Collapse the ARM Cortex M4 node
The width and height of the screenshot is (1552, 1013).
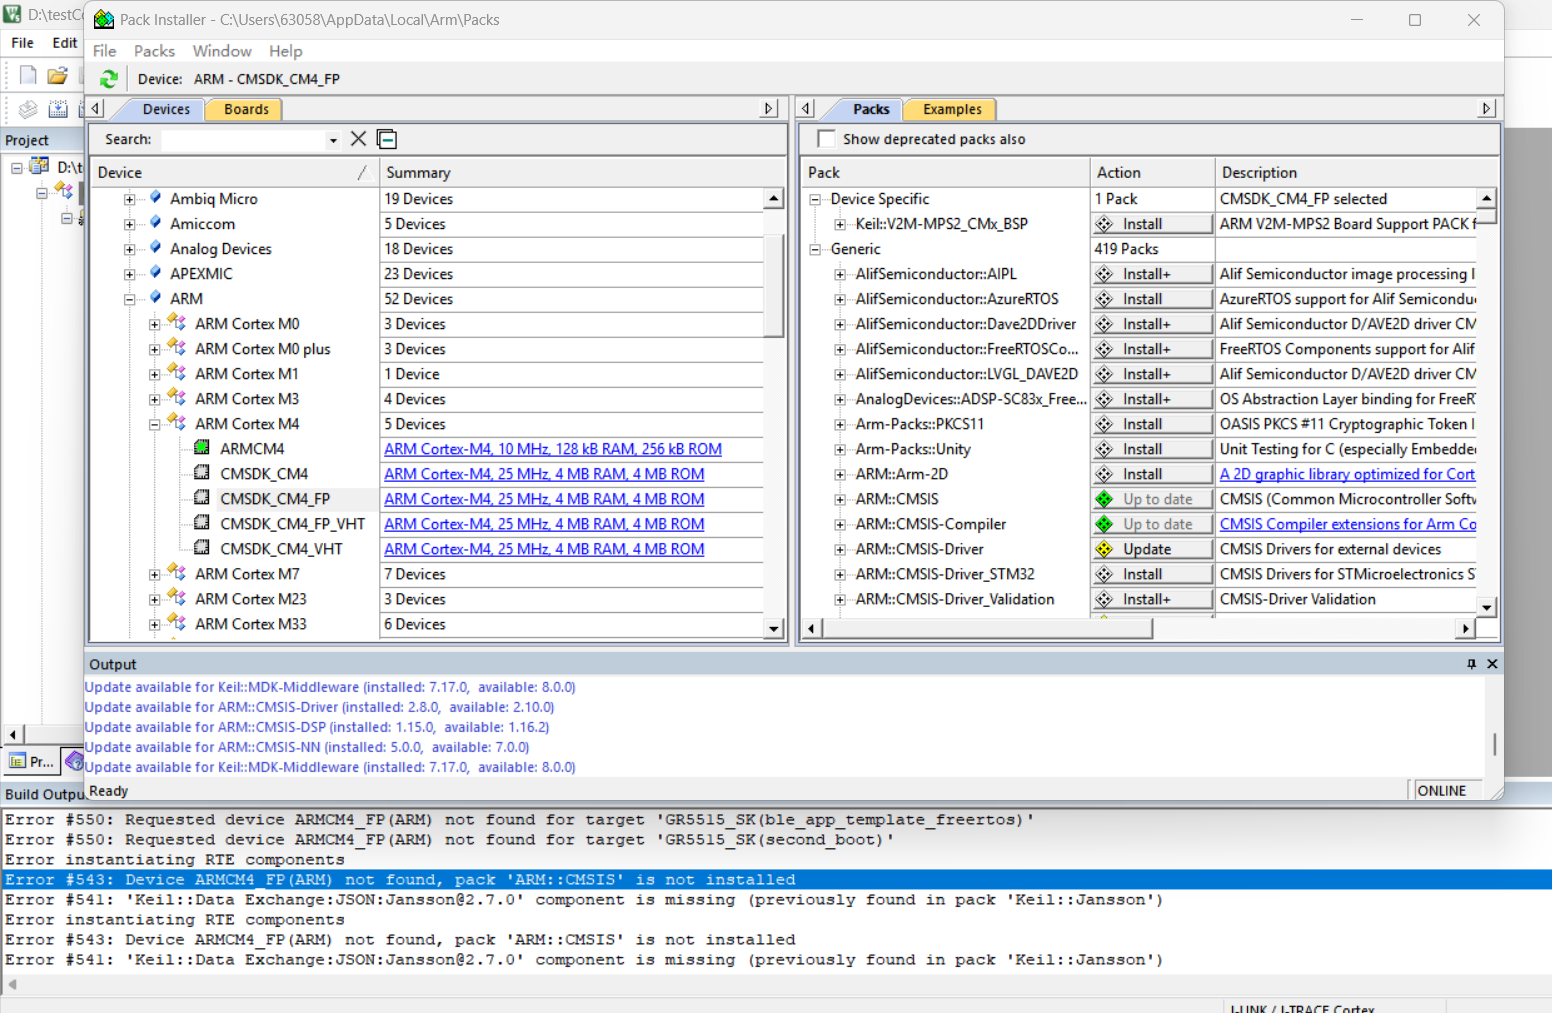pos(155,424)
